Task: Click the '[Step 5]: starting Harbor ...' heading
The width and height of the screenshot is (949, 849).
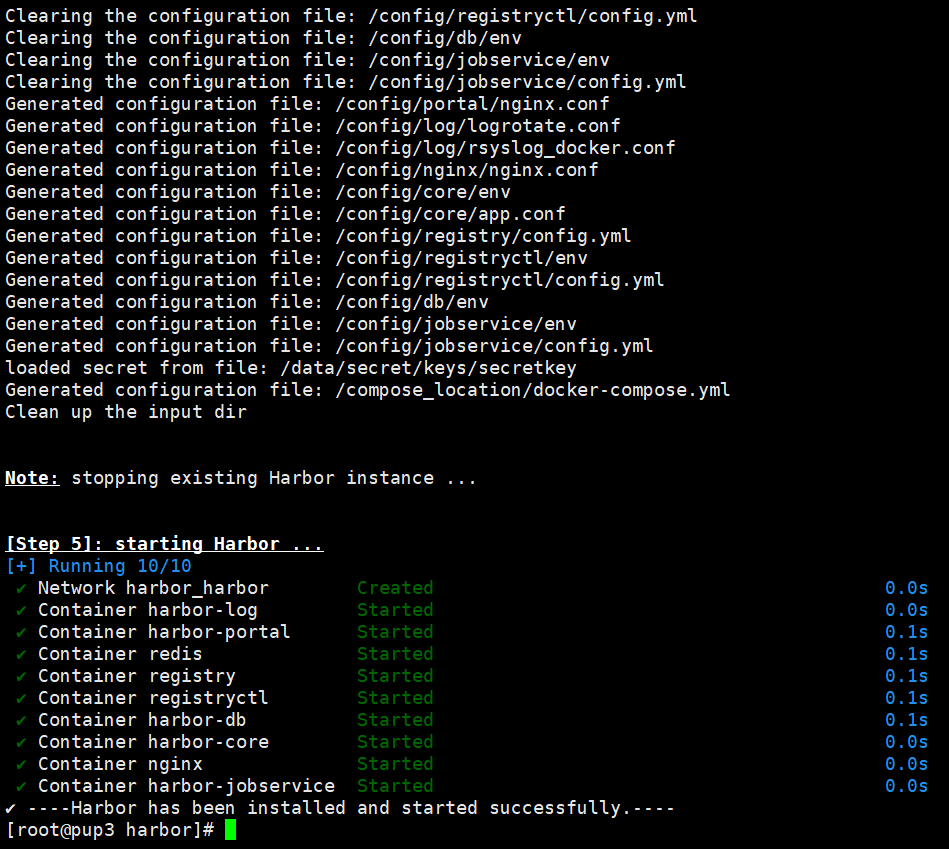Action: coord(165,543)
